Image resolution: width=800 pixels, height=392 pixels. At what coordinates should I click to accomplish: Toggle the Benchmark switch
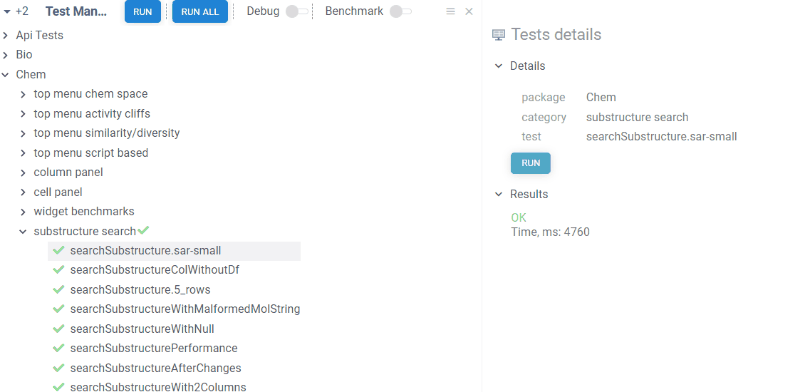click(x=401, y=11)
